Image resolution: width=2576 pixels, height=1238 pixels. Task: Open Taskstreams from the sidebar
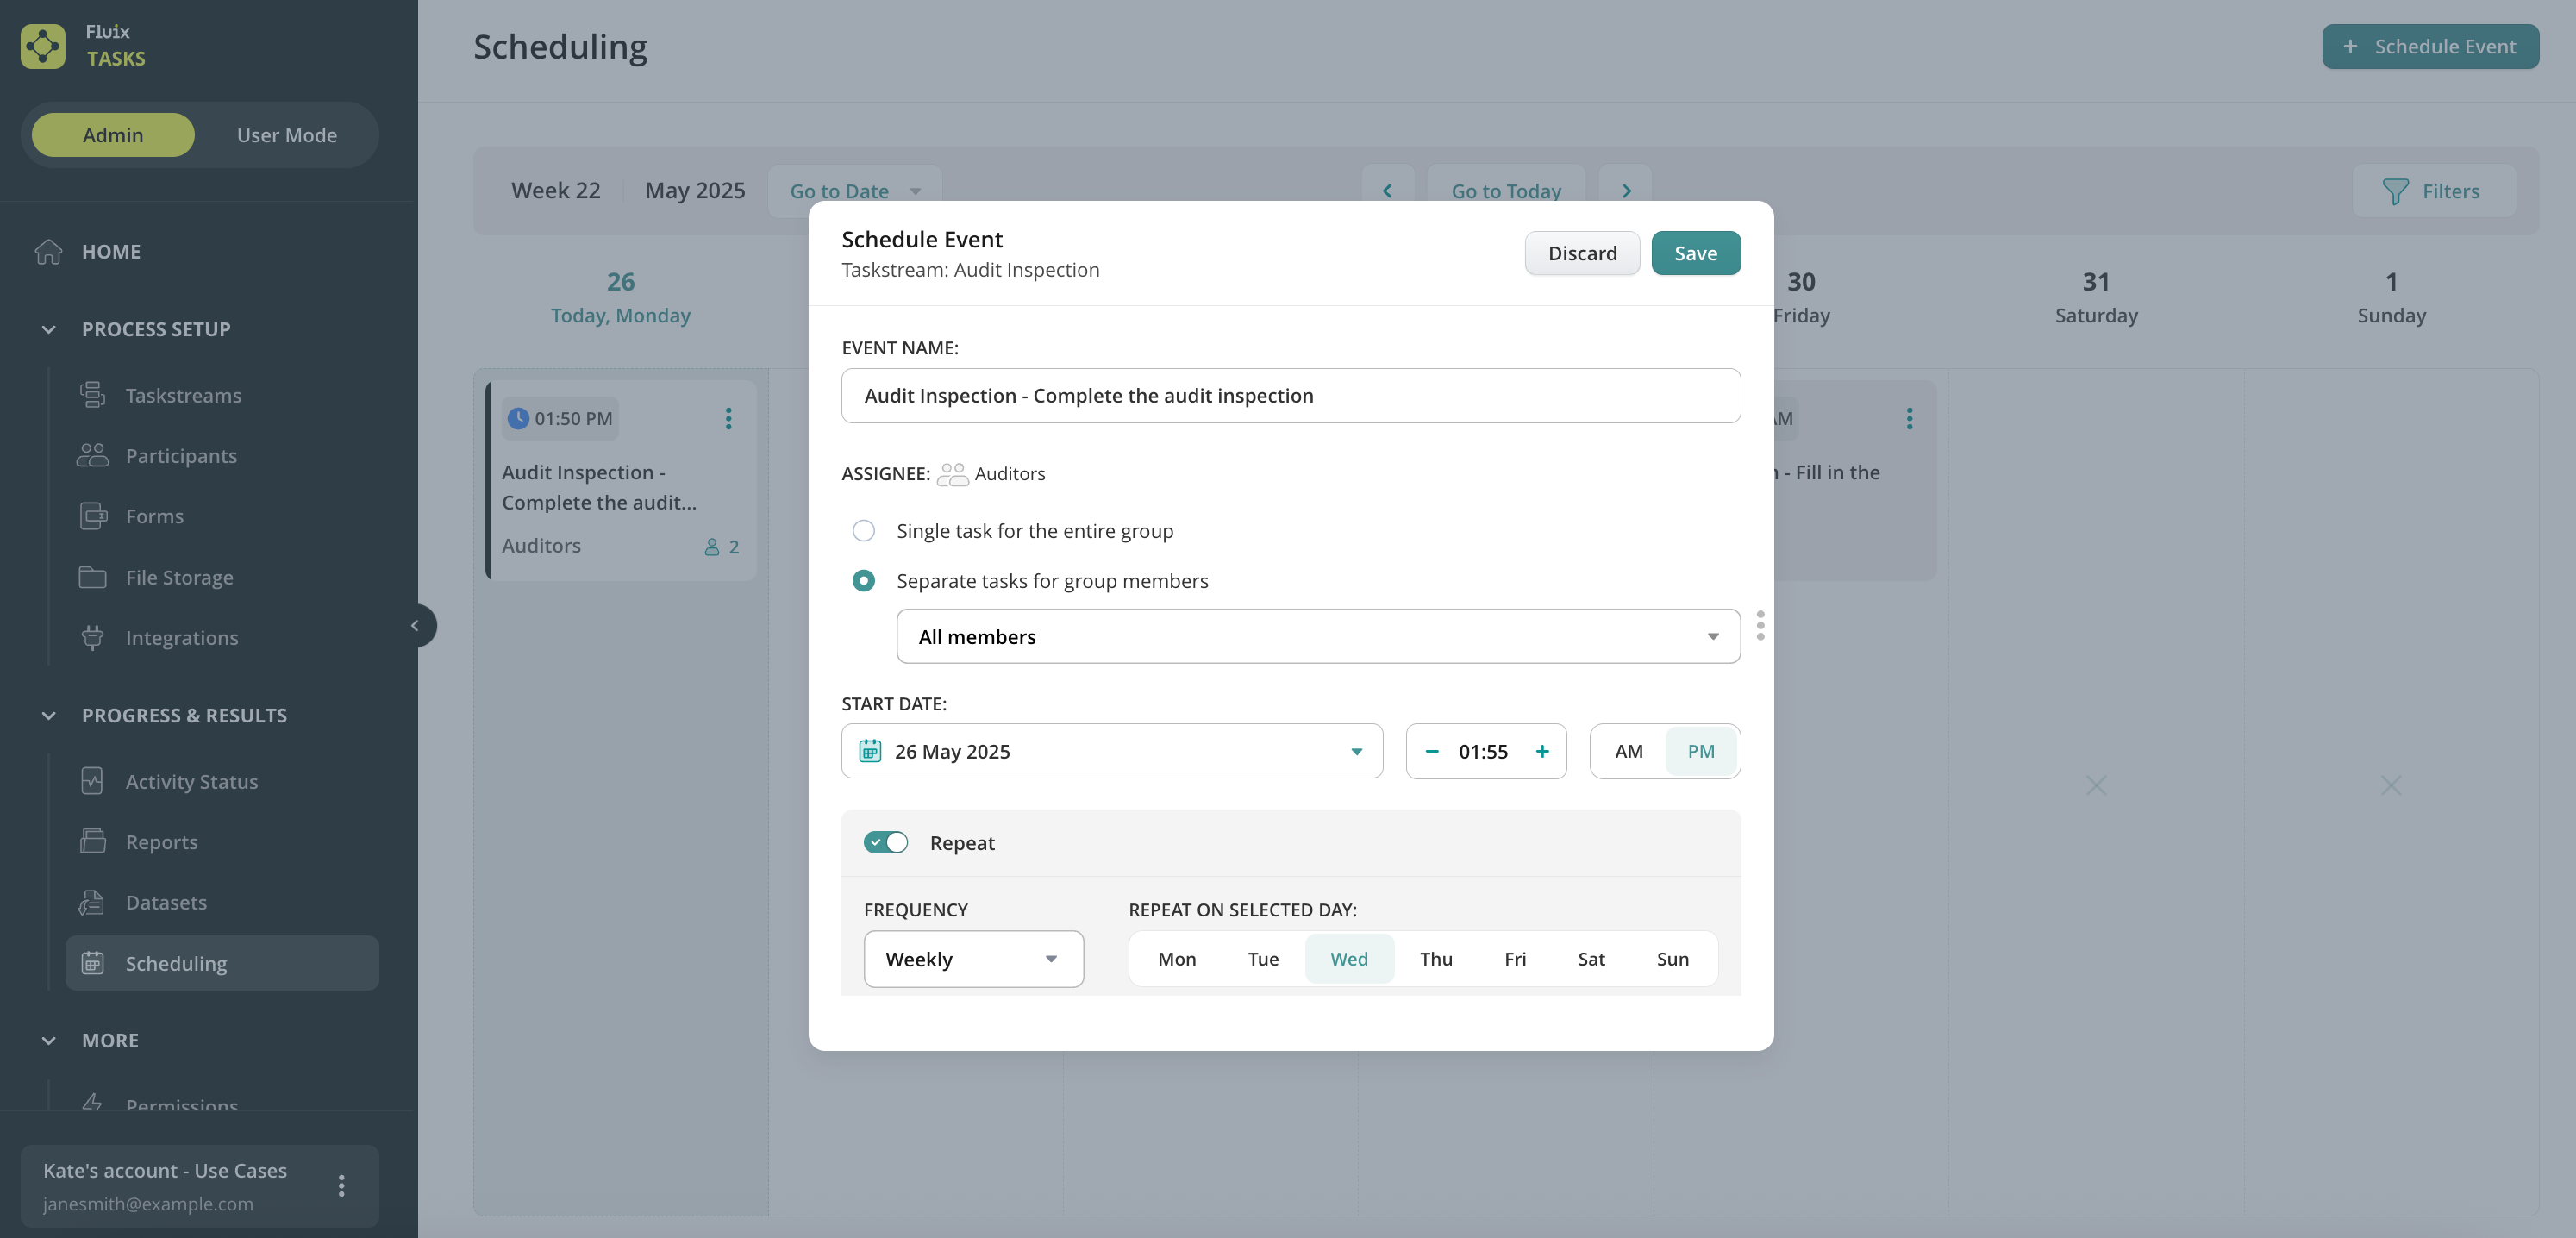tap(183, 395)
